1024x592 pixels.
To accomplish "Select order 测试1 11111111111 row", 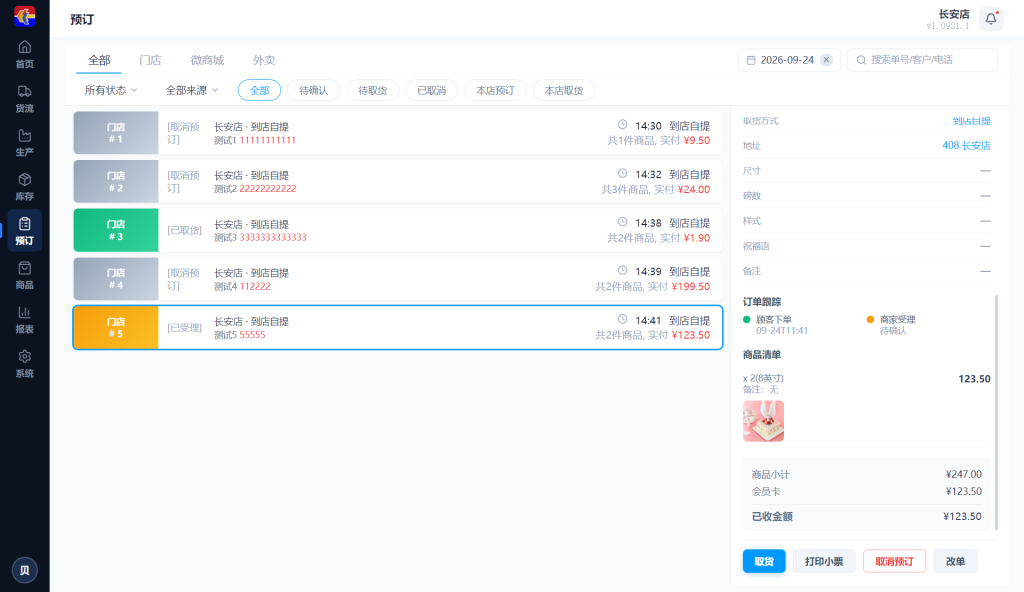I will click(398, 133).
